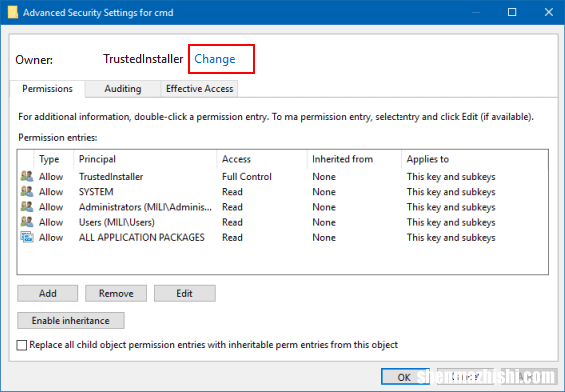Select the Administrators (MILI\Adminis...) entry
The width and height of the screenshot is (565, 392).
point(282,207)
